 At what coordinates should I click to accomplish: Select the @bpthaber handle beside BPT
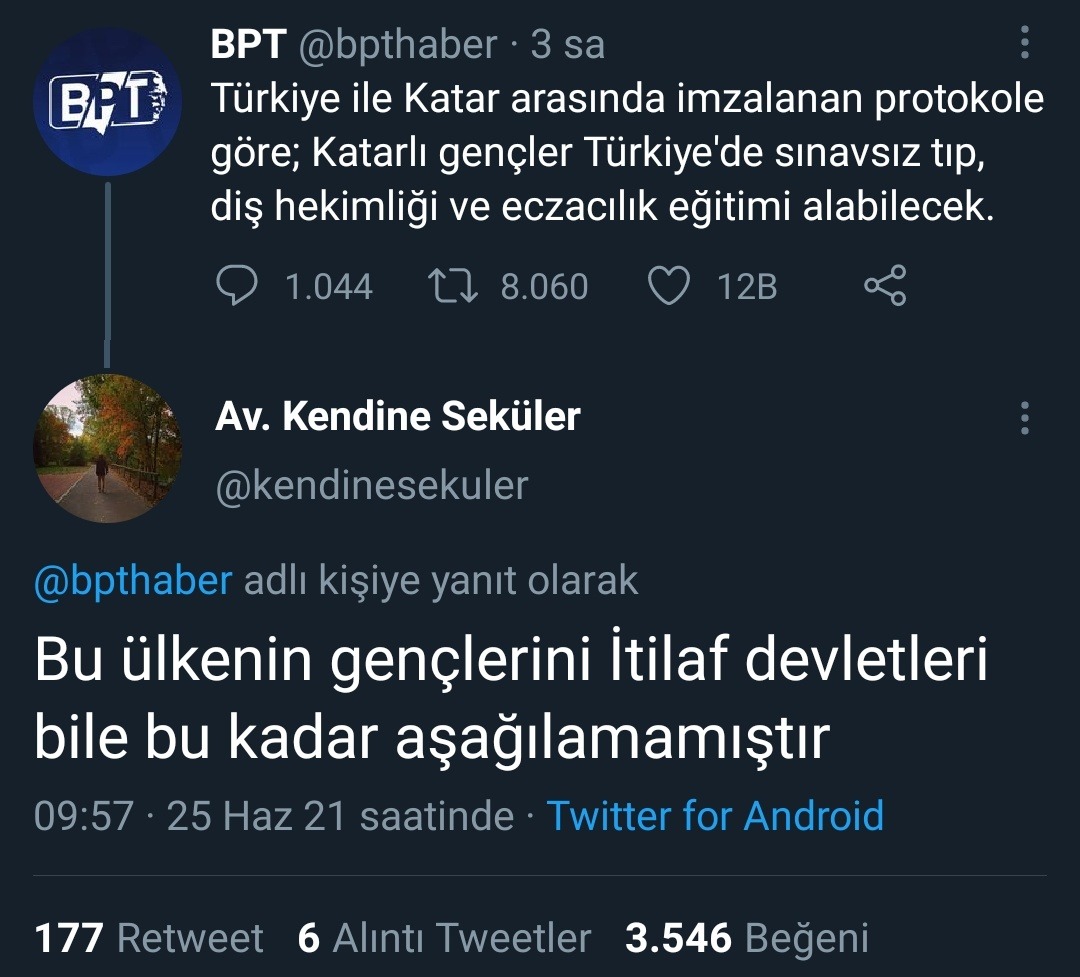[x=398, y=45]
